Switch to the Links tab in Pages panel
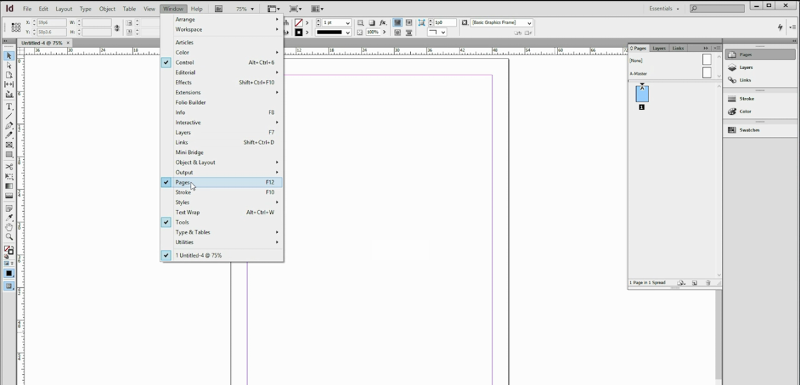The image size is (800, 385). tap(678, 48)
